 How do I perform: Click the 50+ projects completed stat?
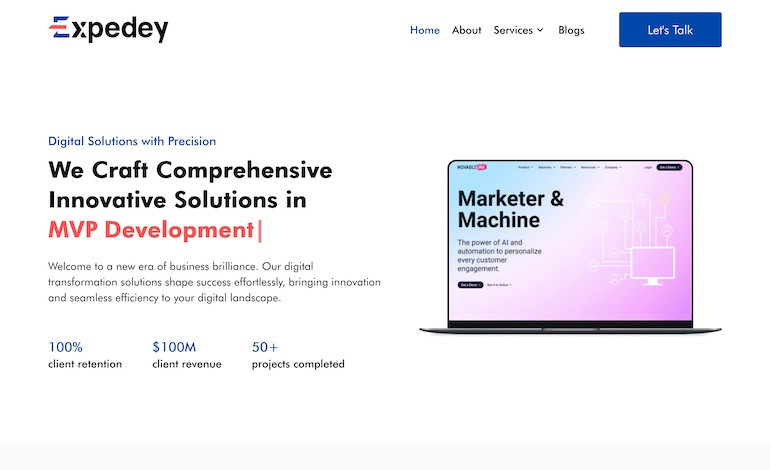pos(298,355)
